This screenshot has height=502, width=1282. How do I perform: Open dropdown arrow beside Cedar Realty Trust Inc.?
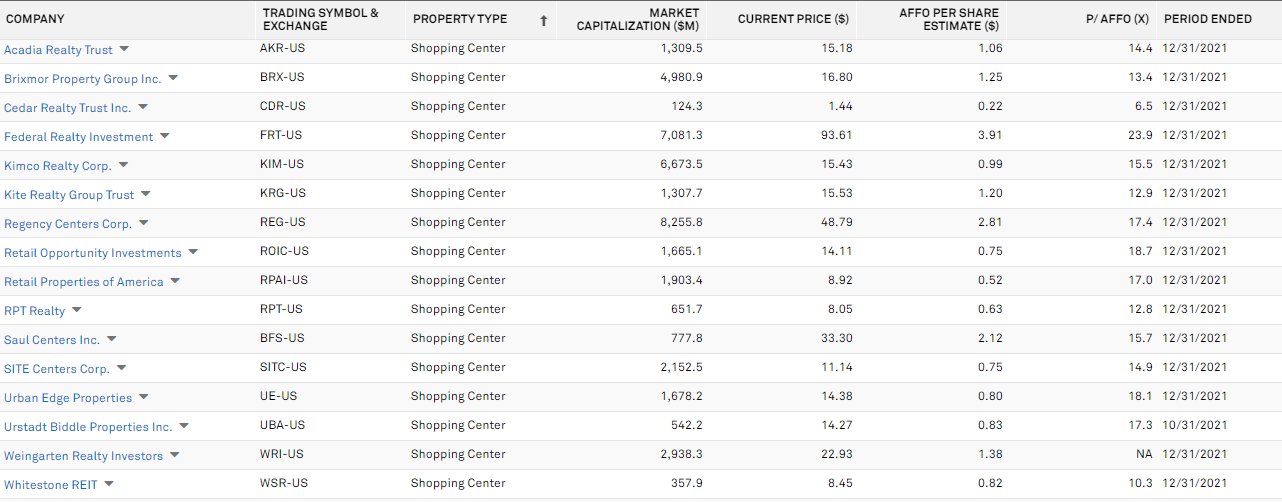coord(143,107)
